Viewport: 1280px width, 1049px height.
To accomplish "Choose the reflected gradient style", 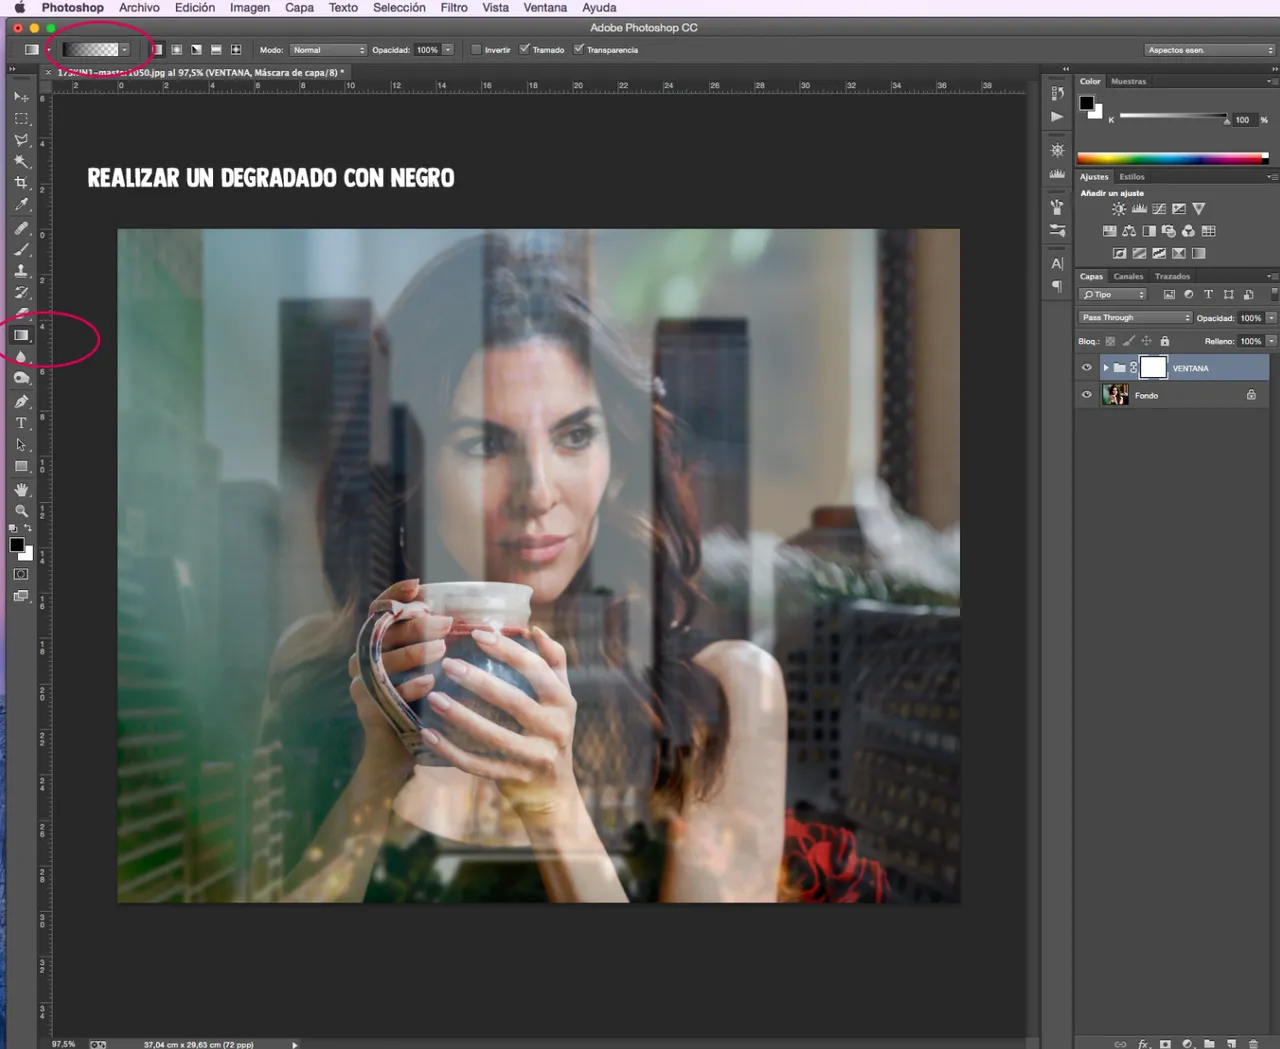I will pos(216,50).
